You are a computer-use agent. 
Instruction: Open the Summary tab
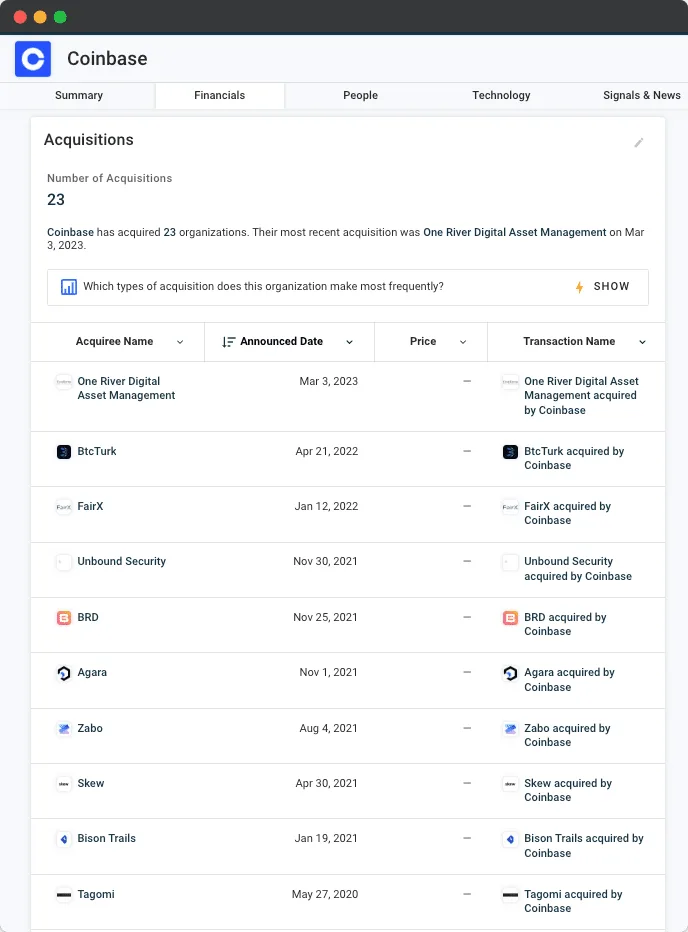(x=78, y=95)
